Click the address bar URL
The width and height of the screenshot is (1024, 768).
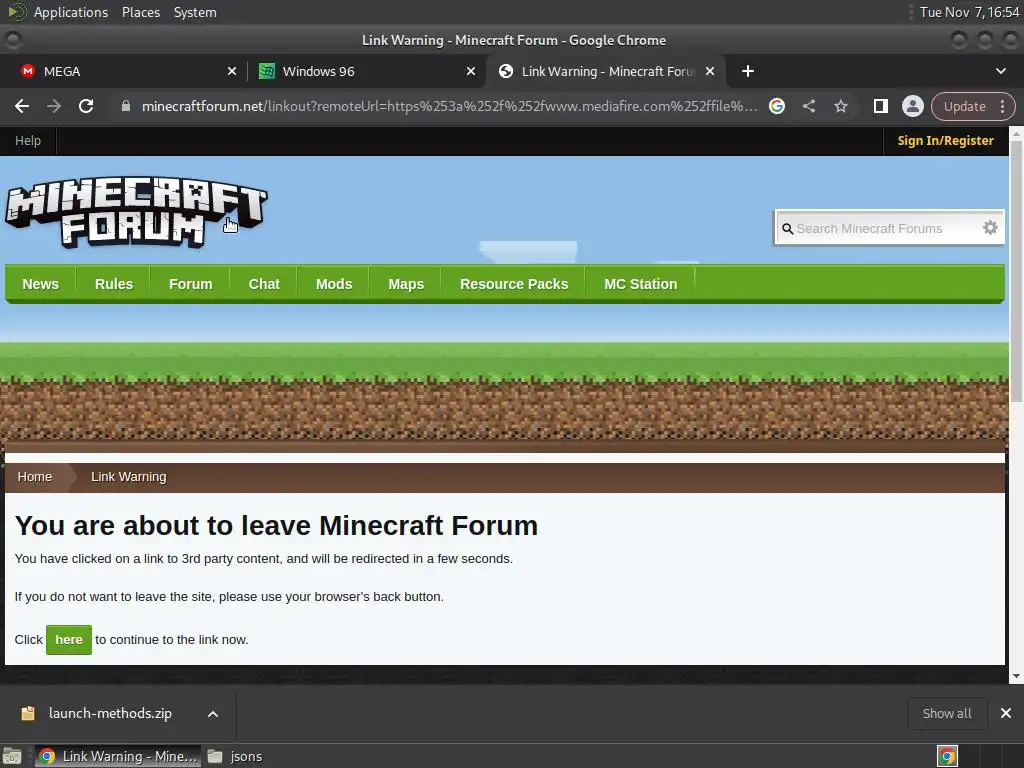(x=449, y=106)
